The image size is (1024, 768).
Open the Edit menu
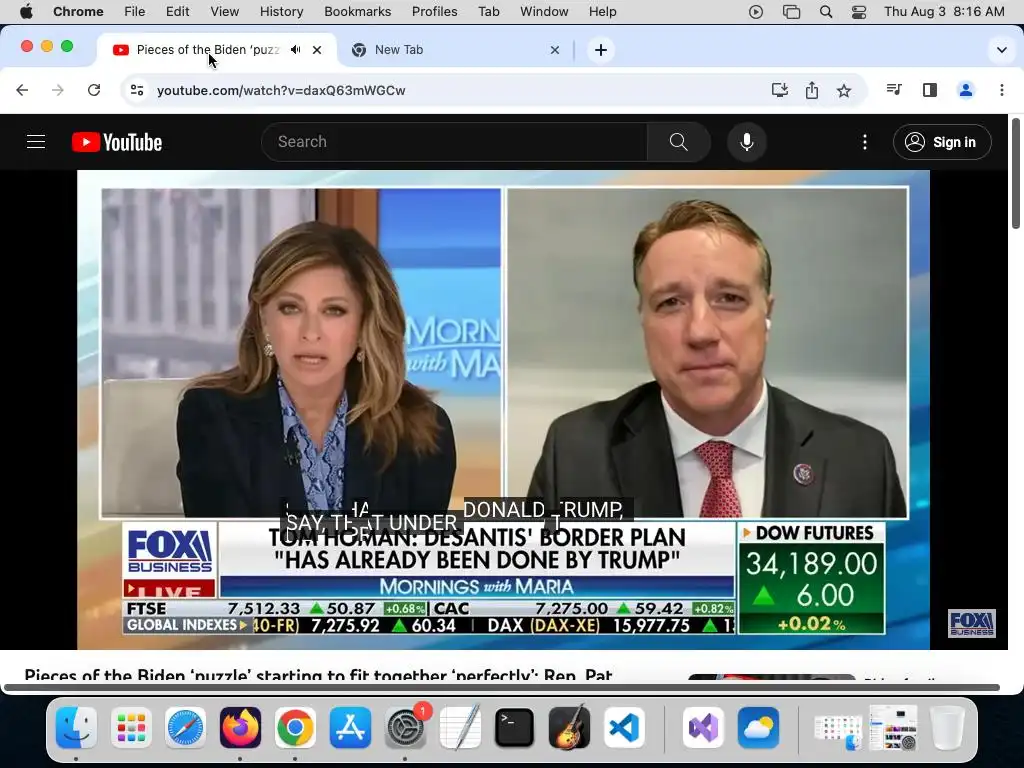pos(177,11)
